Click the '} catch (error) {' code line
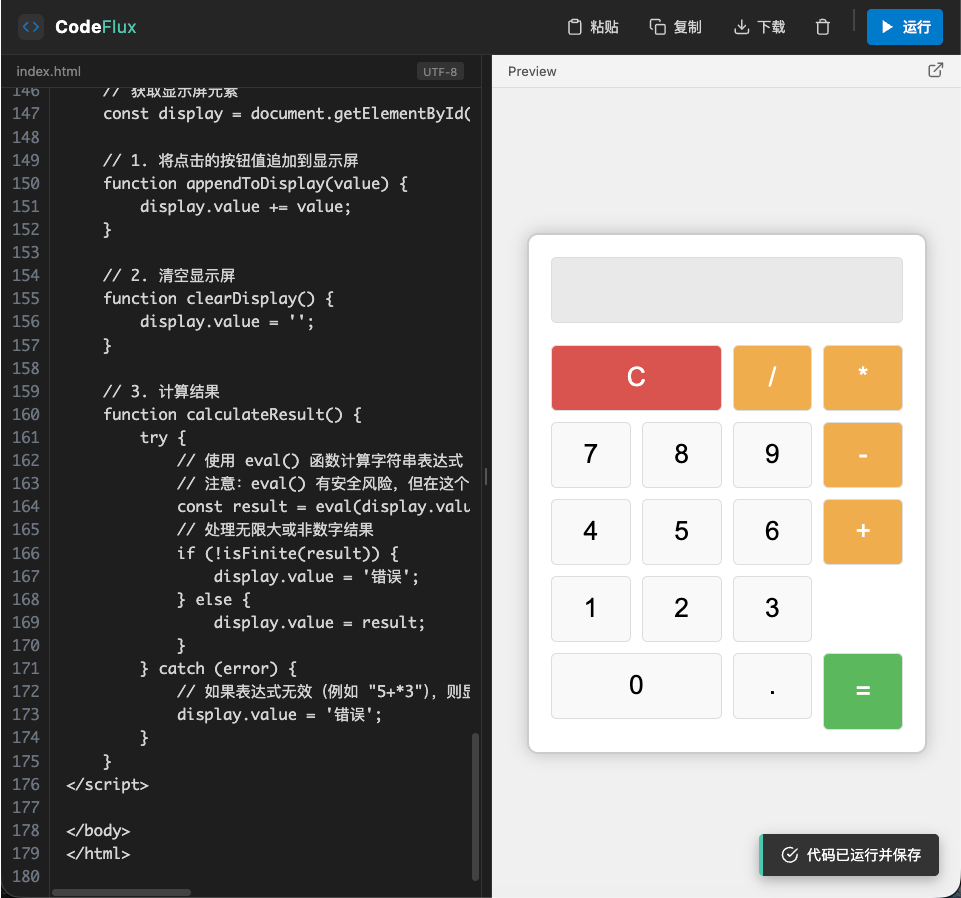The width and height of the screenshot is (961, 898). point(218,668)
